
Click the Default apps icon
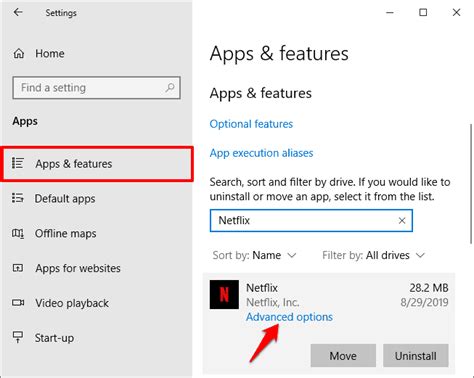pos(18,198)
